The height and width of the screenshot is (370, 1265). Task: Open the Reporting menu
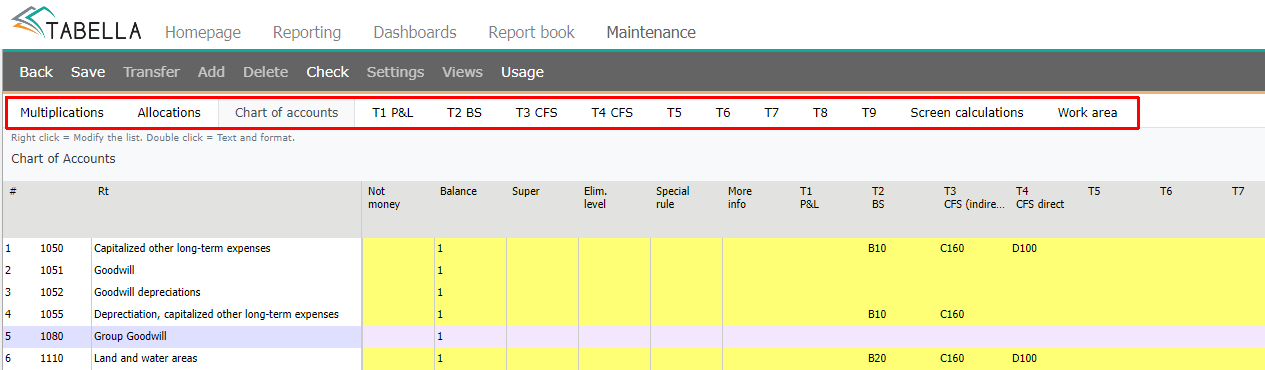(x=307, y=32)
